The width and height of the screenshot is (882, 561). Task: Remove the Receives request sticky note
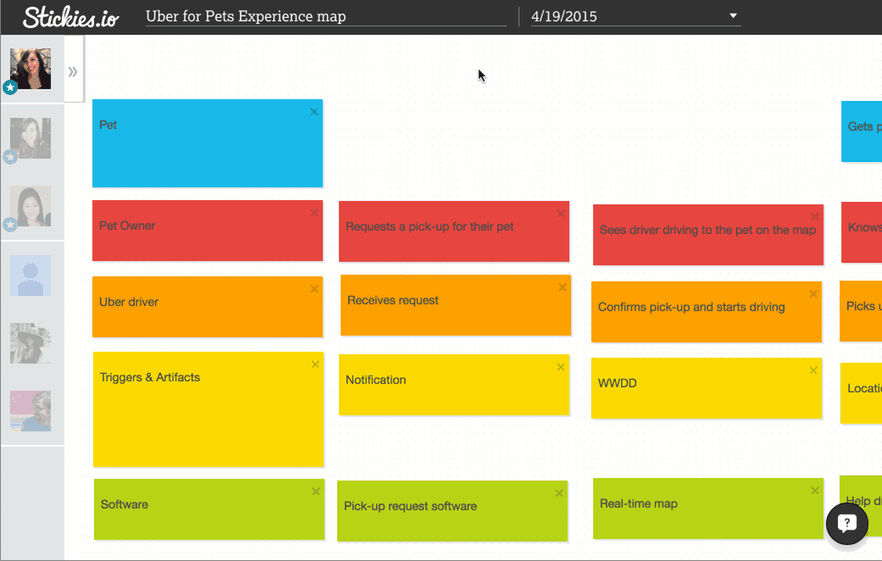(x=562, y=287)
